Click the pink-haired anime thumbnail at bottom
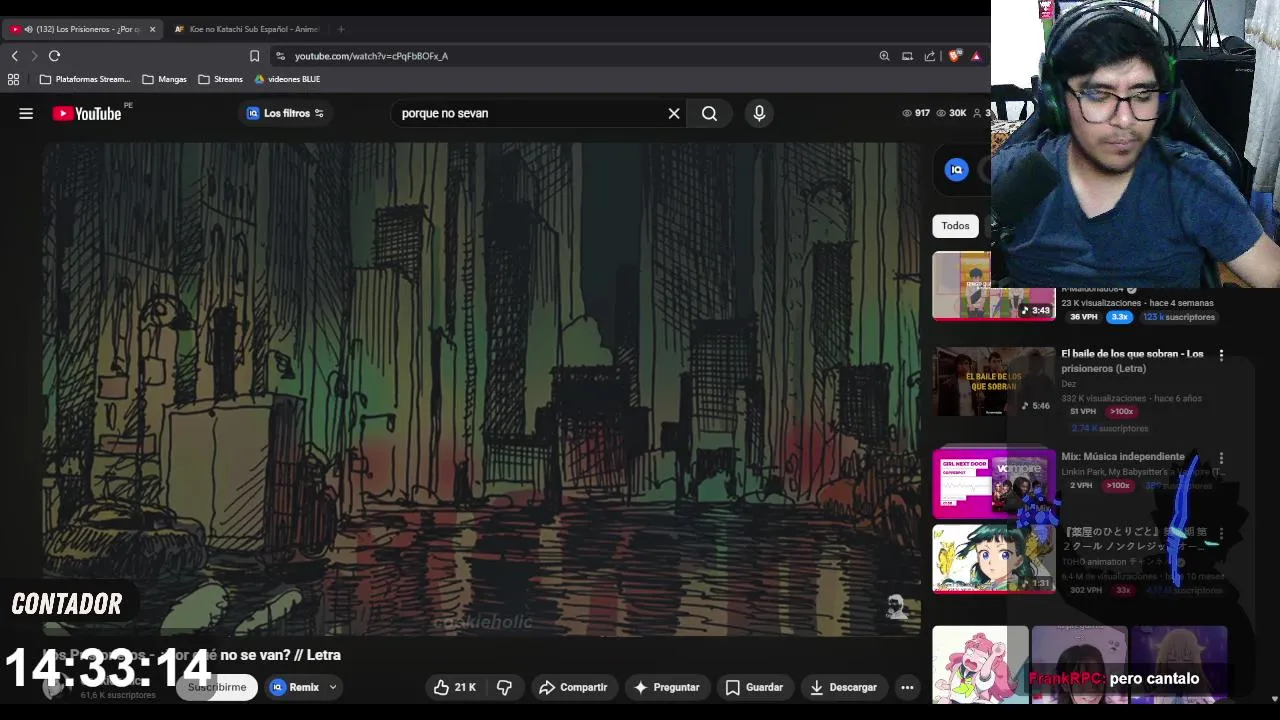 (x=980, y=665)
